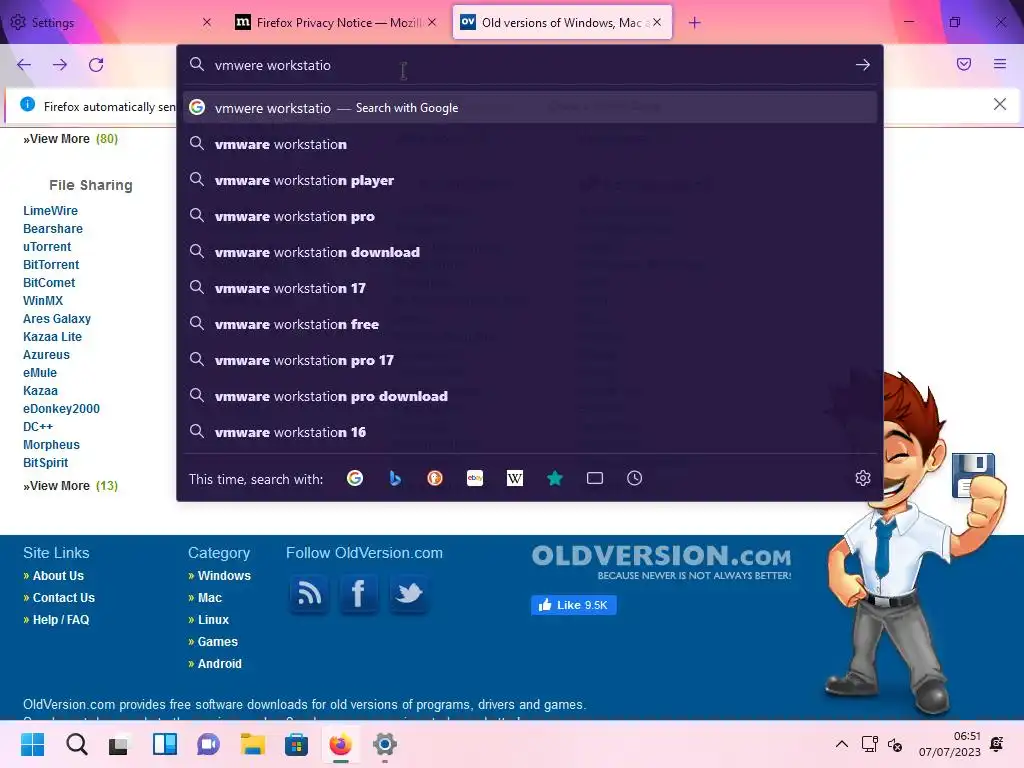Search this time with eBay icon
1024x768 pixels.
475,479
